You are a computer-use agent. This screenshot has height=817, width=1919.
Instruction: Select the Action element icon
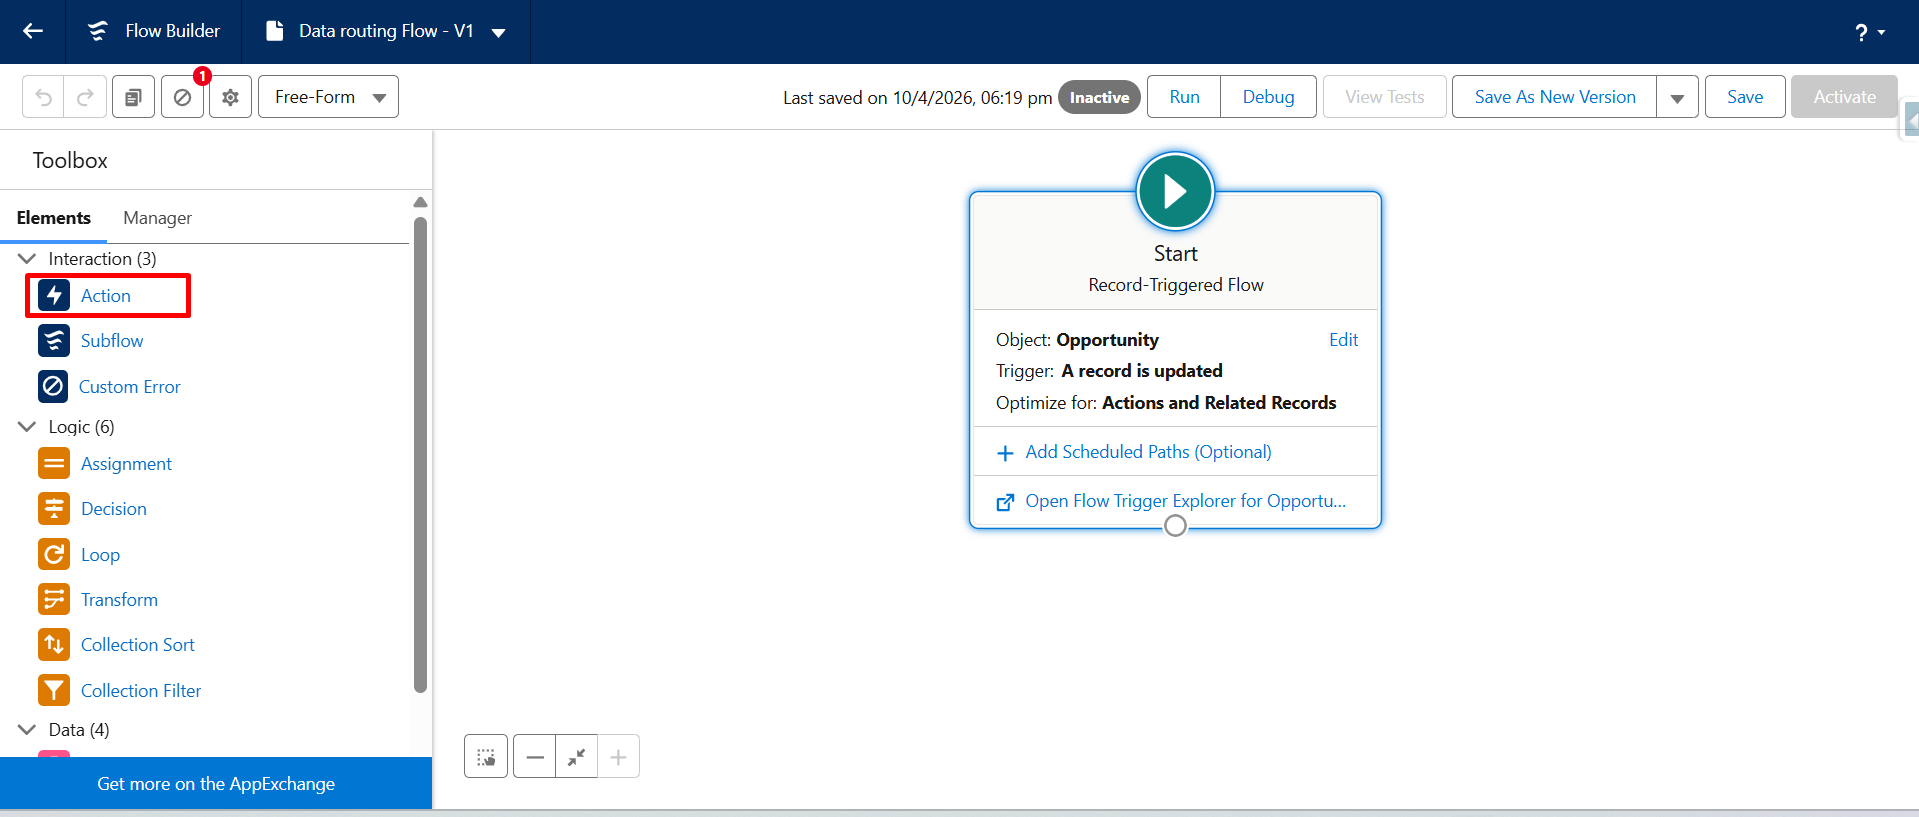[x=54, y=295]
